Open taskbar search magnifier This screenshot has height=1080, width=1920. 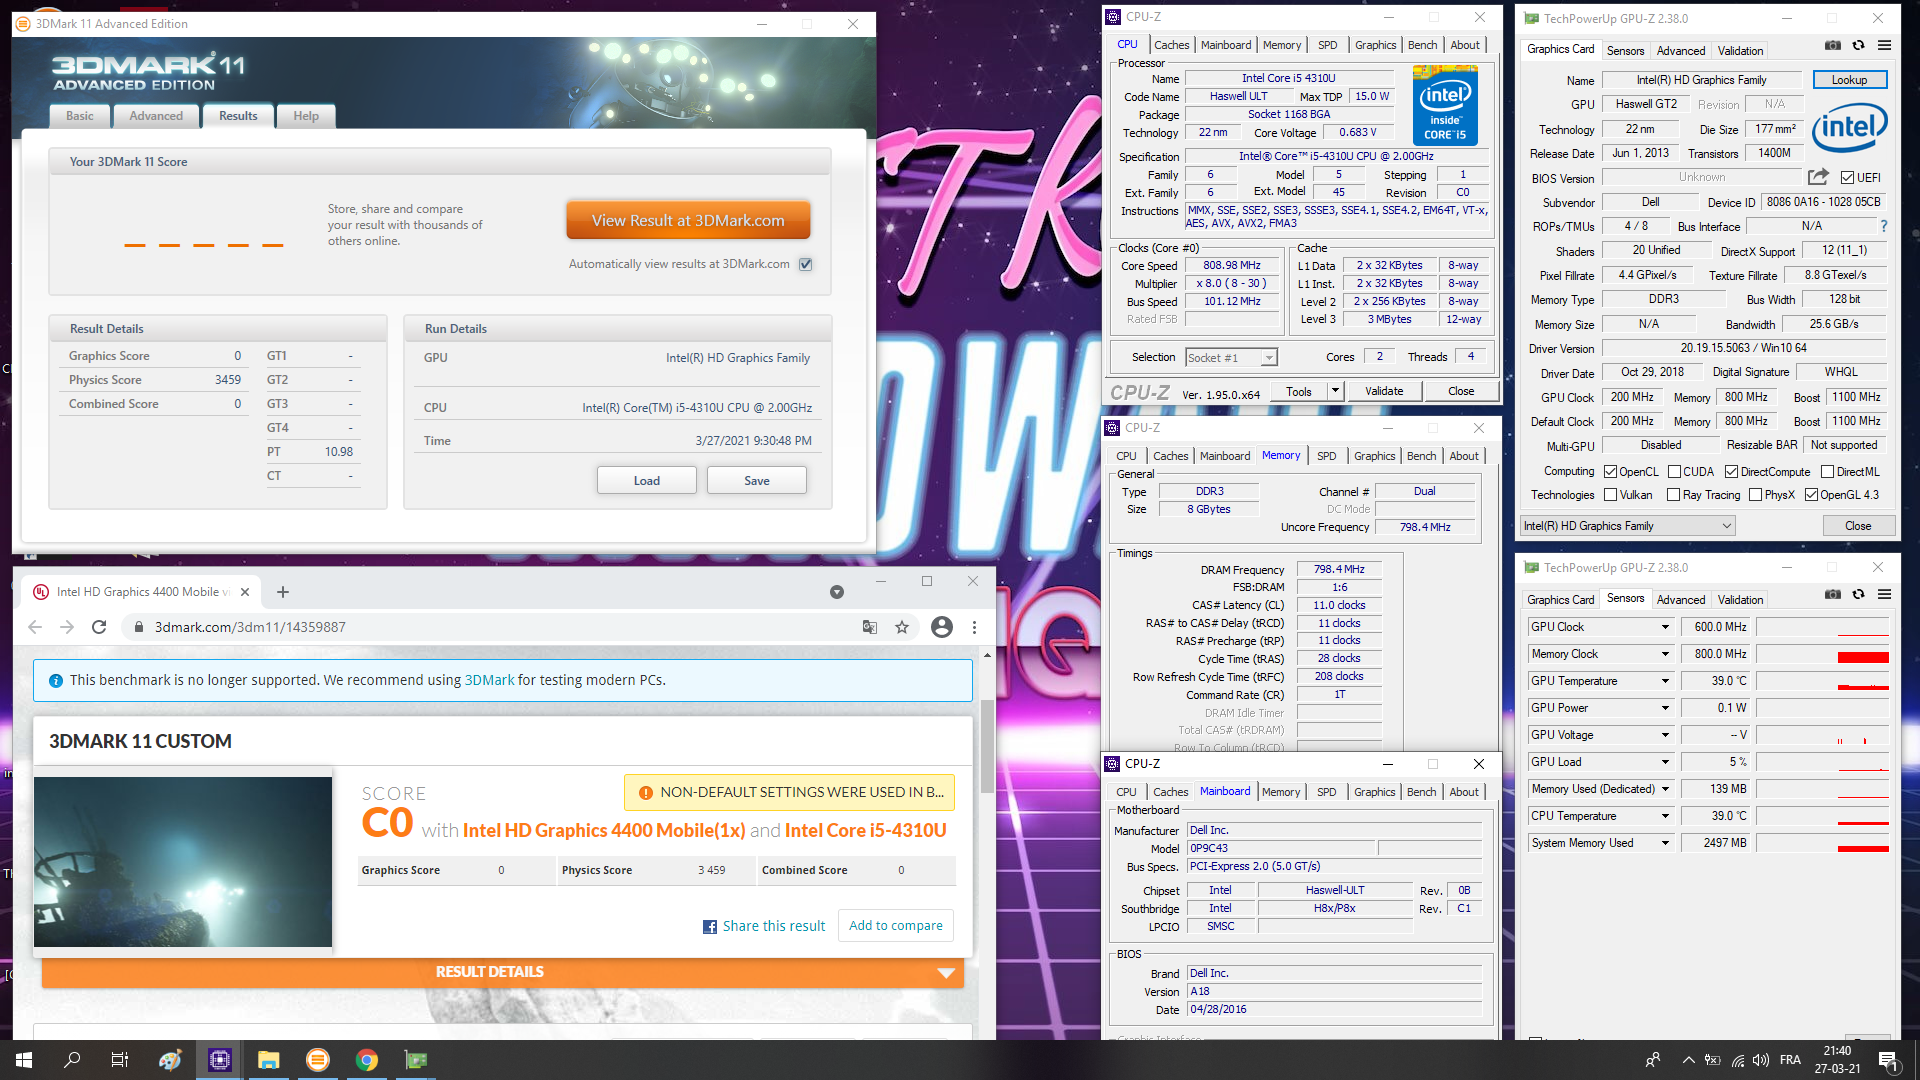click(x=72, y=1060)
